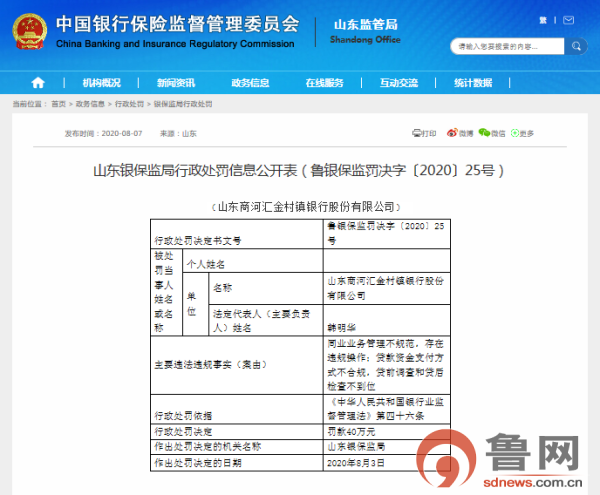
Task: Click the national emblem logo
Action: point(30,31)
